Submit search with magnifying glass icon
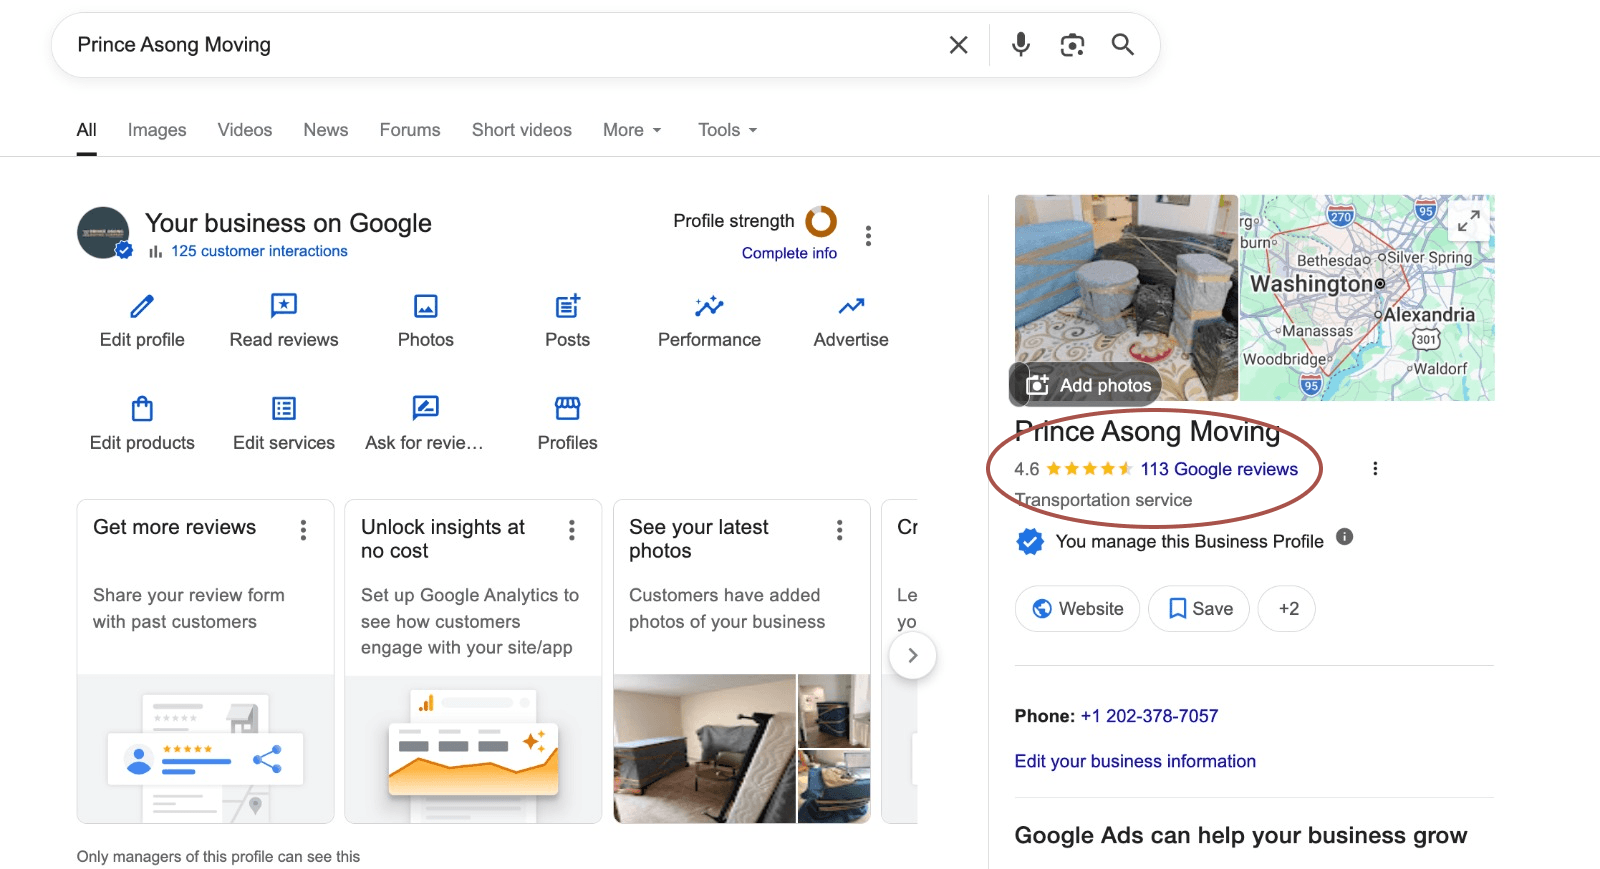Image resolution: width=1600 pixels, height=869 pixels. coord(1123,45)
